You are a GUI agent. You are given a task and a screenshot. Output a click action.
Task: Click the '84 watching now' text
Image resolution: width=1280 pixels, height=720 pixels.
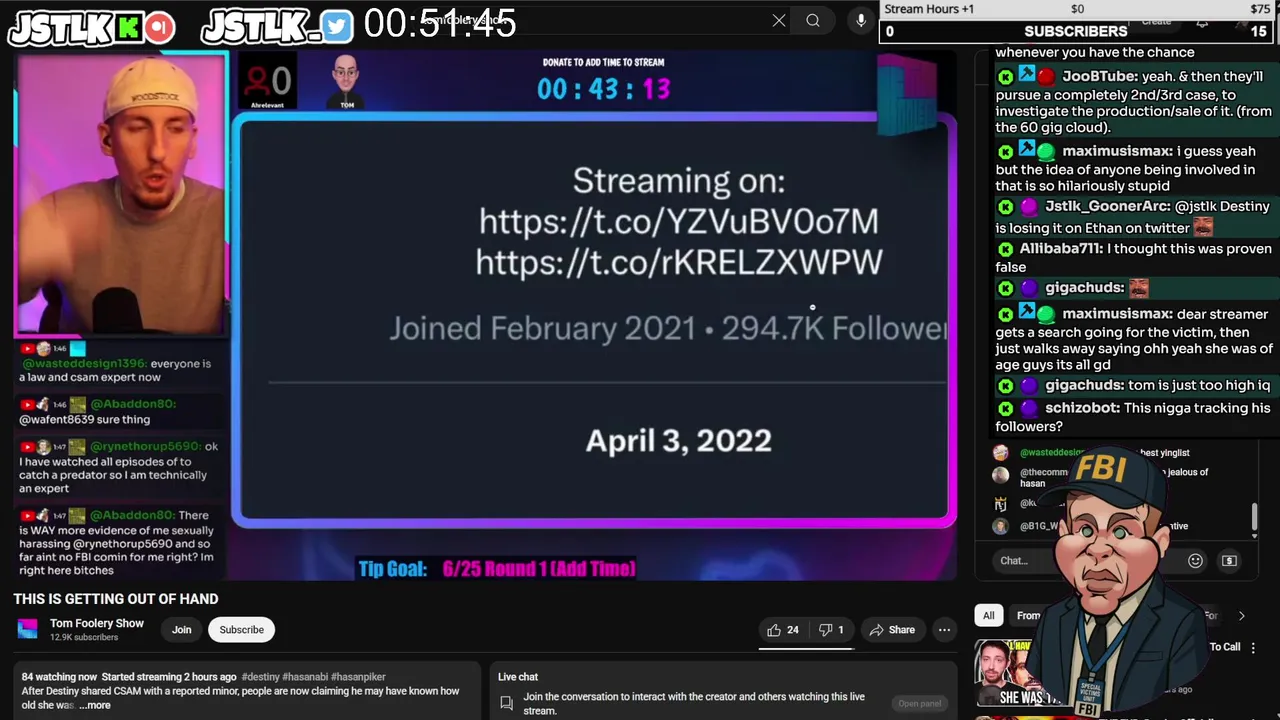pos(59,677)
